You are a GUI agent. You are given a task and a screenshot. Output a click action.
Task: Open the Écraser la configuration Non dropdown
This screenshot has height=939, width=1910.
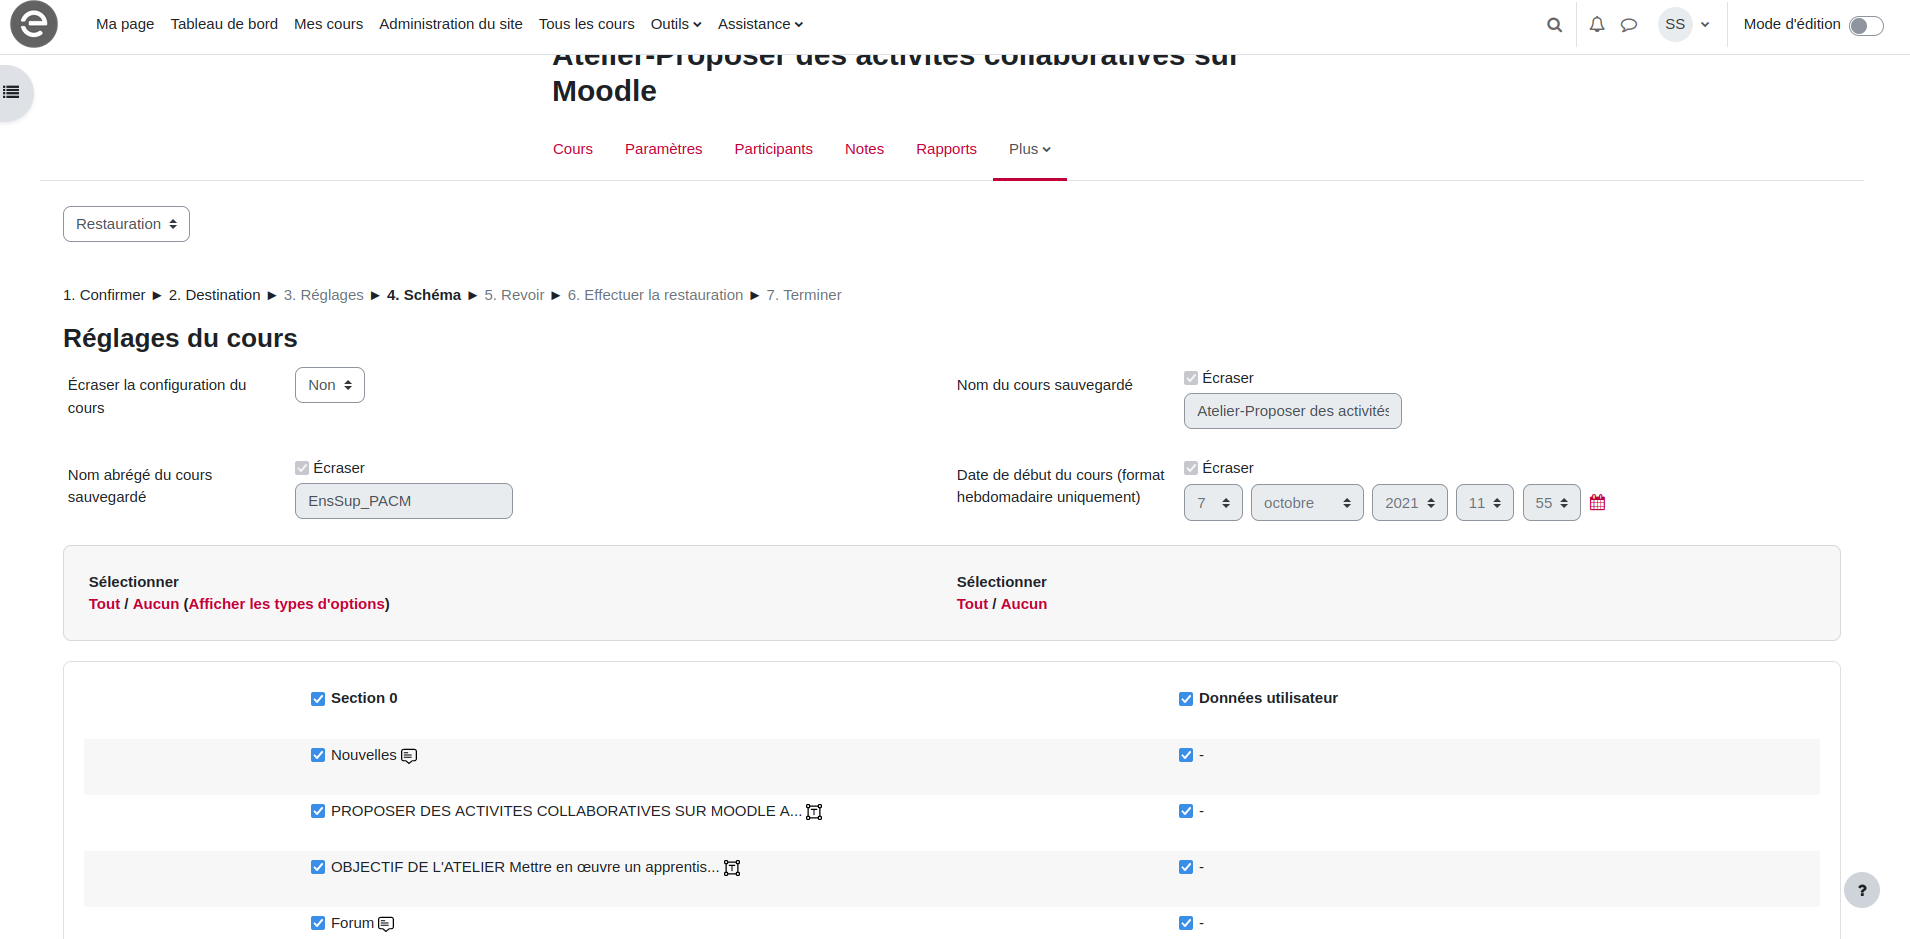pos(329,385)
